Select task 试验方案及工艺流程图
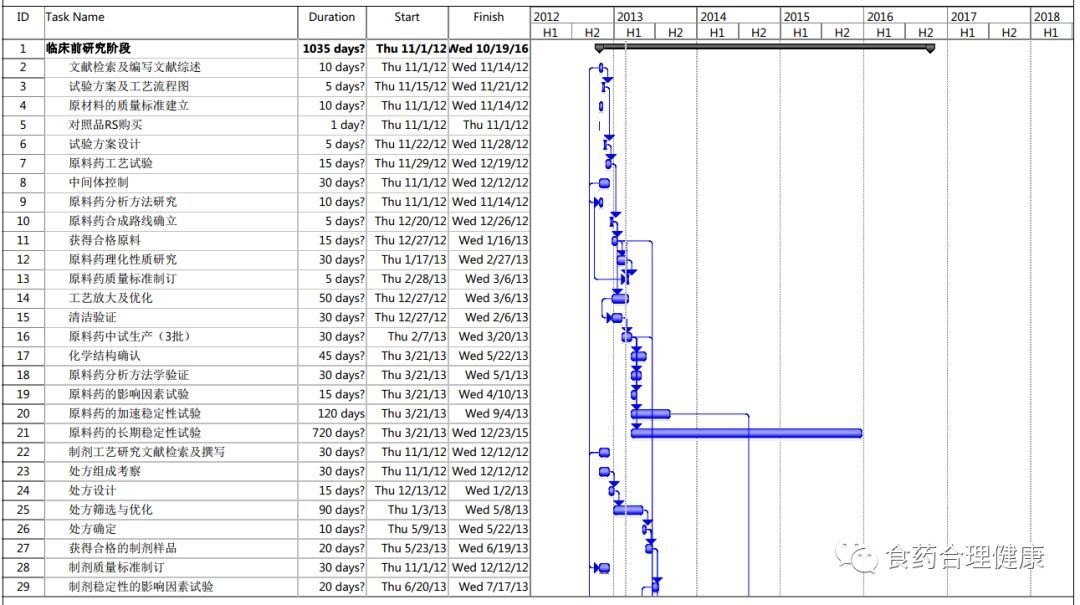The image size is (1080, 605). pos(128,87)
